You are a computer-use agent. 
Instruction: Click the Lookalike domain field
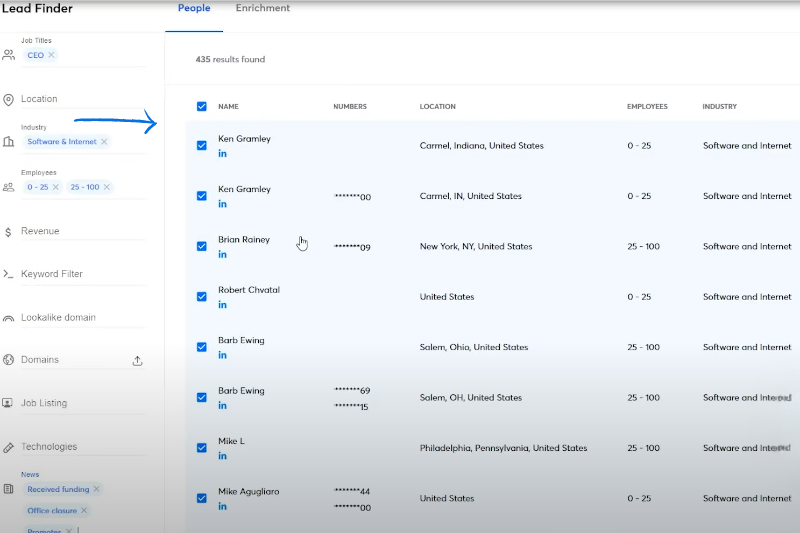click(58, 318)
